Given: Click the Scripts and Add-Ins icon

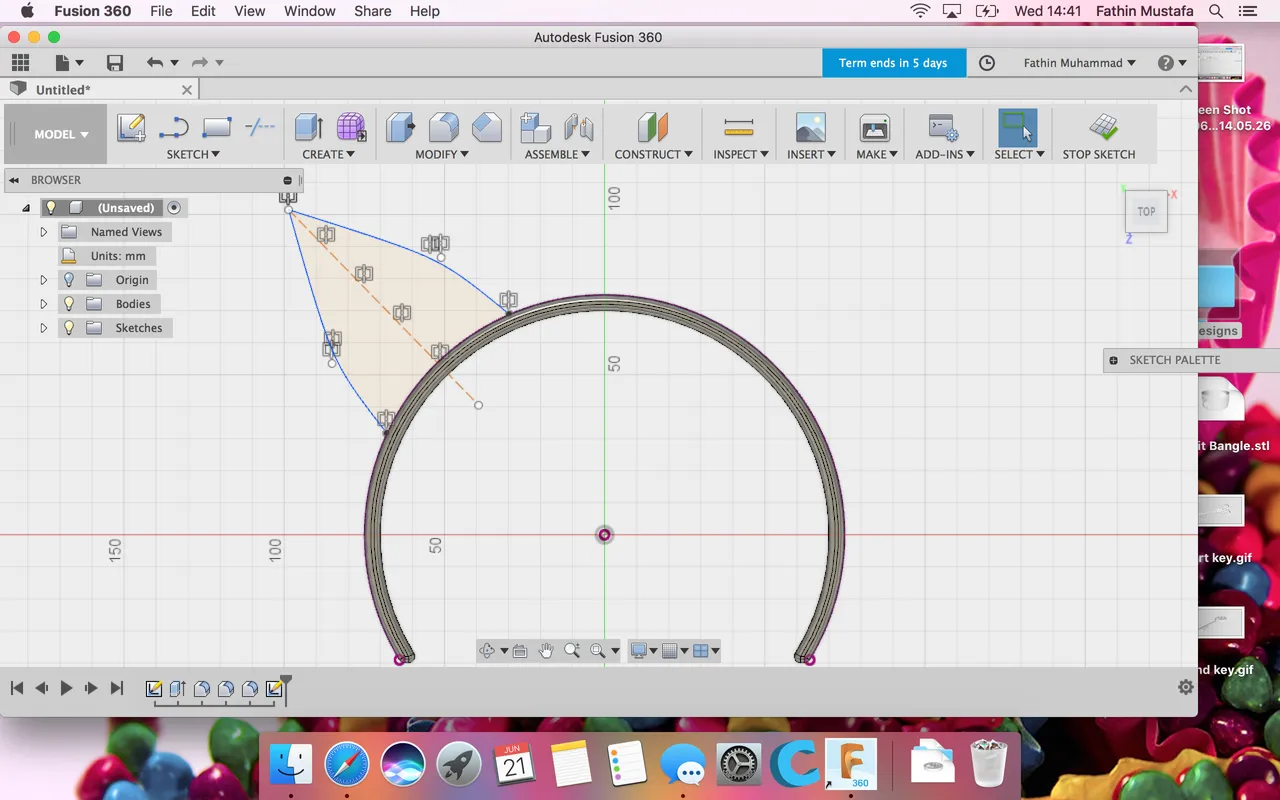Looking at the screenshot, I should pyautogui.click(x=943, y=127).
